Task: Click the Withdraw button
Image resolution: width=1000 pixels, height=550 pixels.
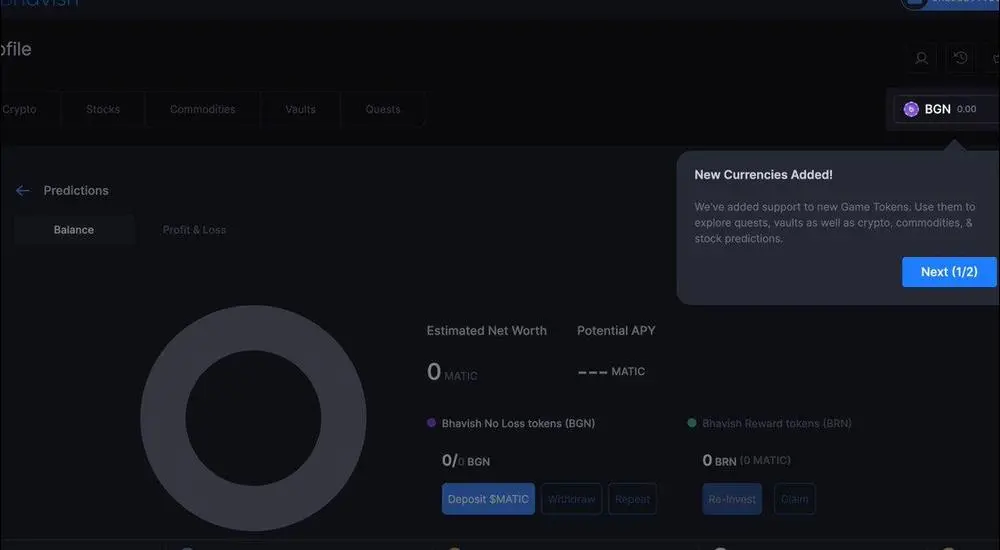Action: [x=571, y=499]
